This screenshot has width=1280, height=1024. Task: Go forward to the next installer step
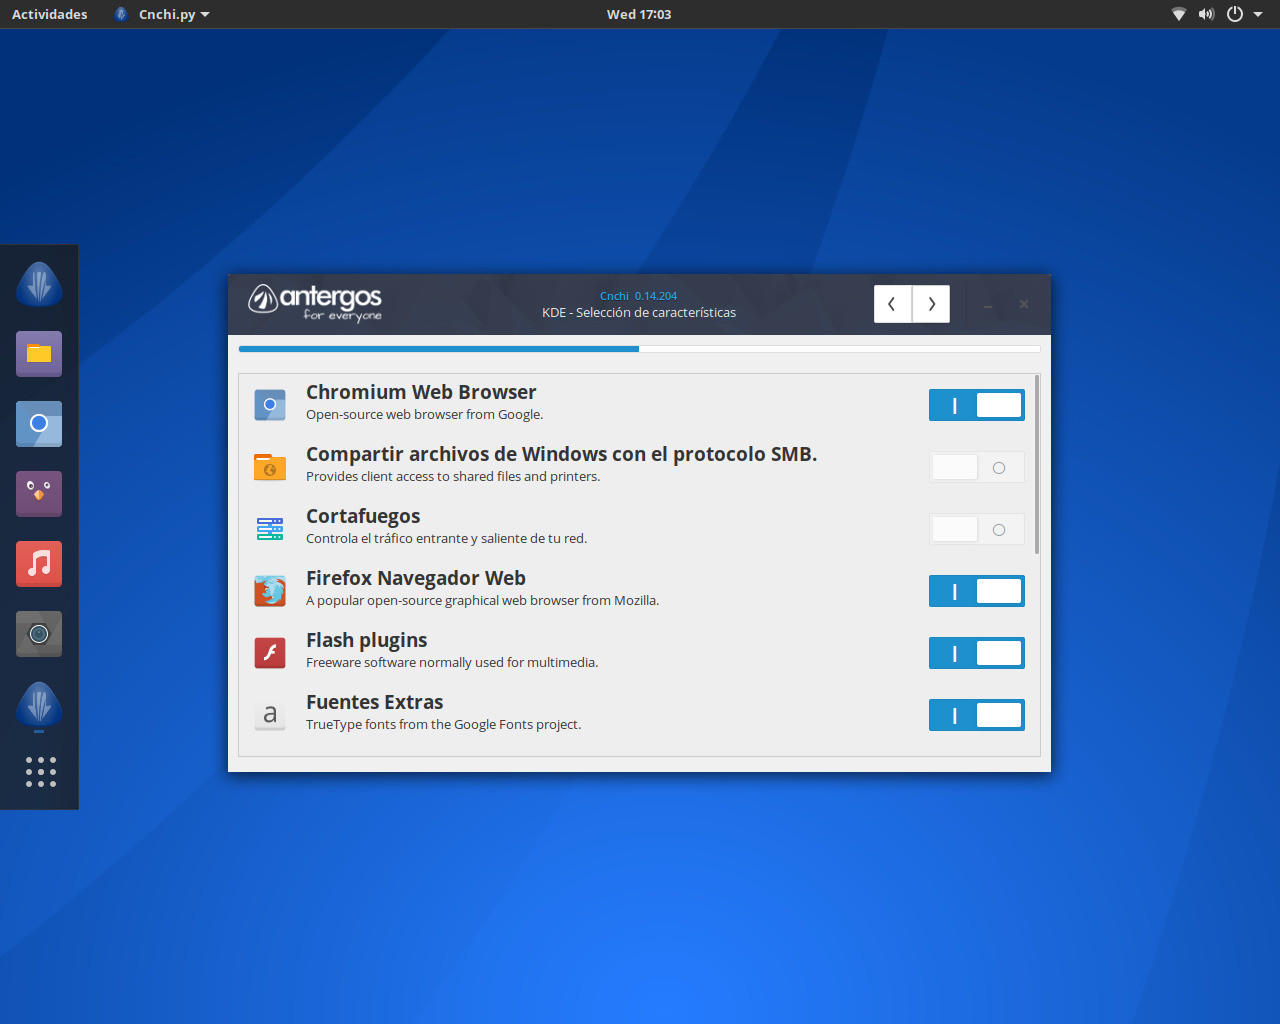point(931,304)
